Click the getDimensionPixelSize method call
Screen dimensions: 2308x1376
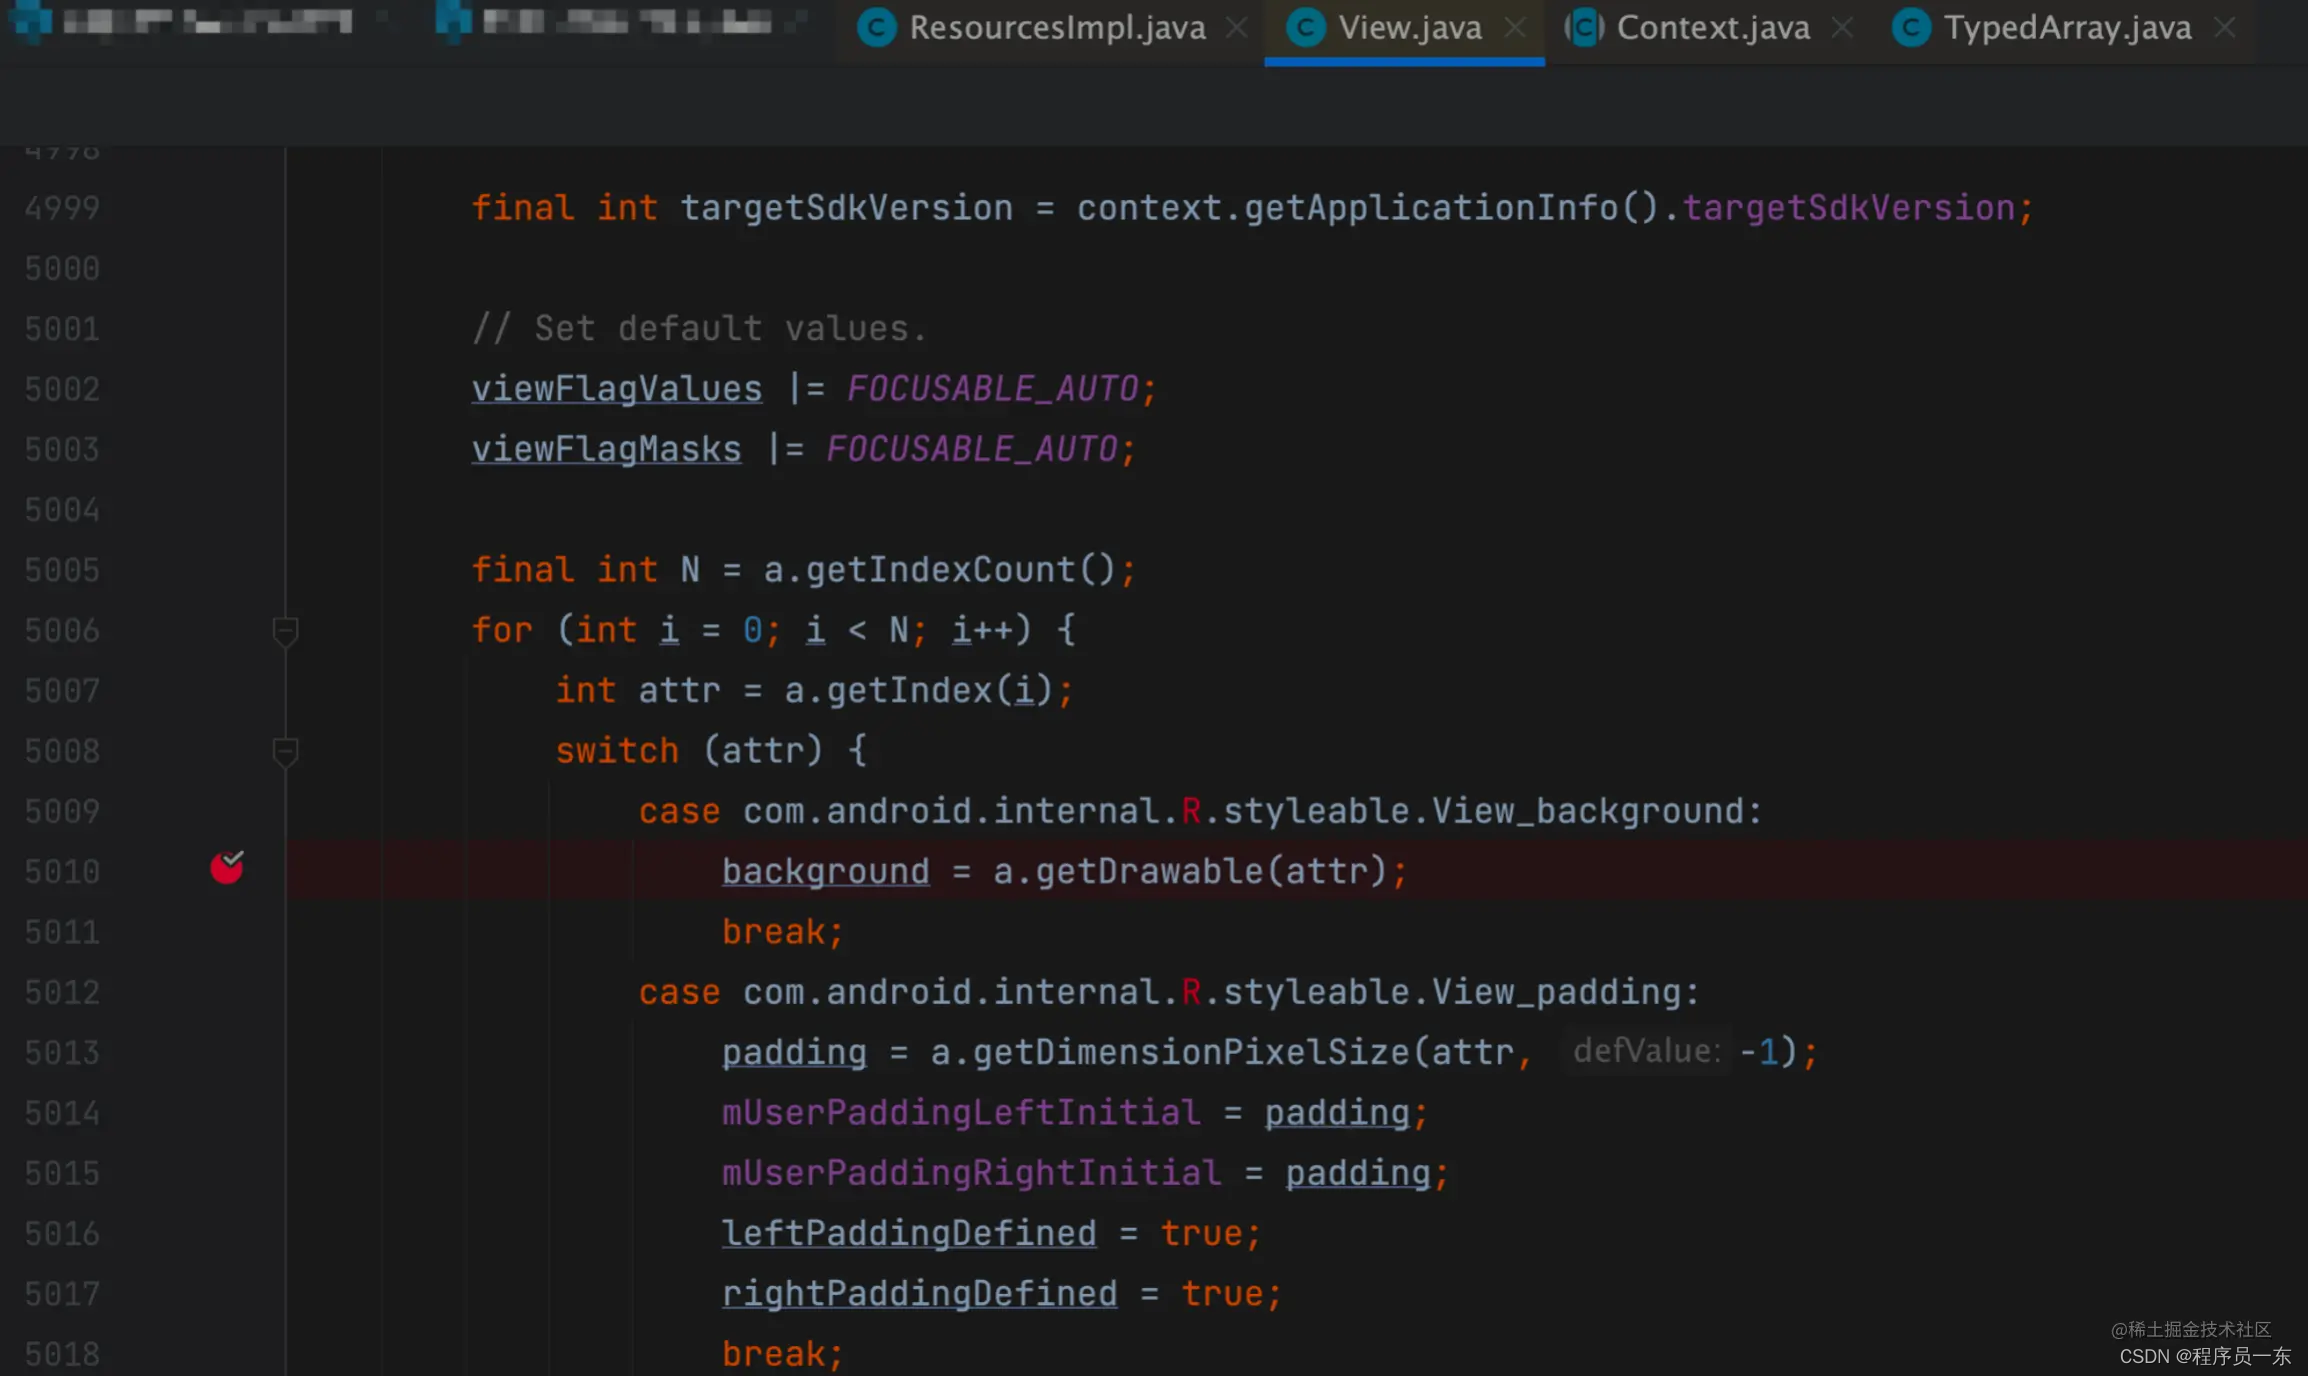click(1190, 1052)
